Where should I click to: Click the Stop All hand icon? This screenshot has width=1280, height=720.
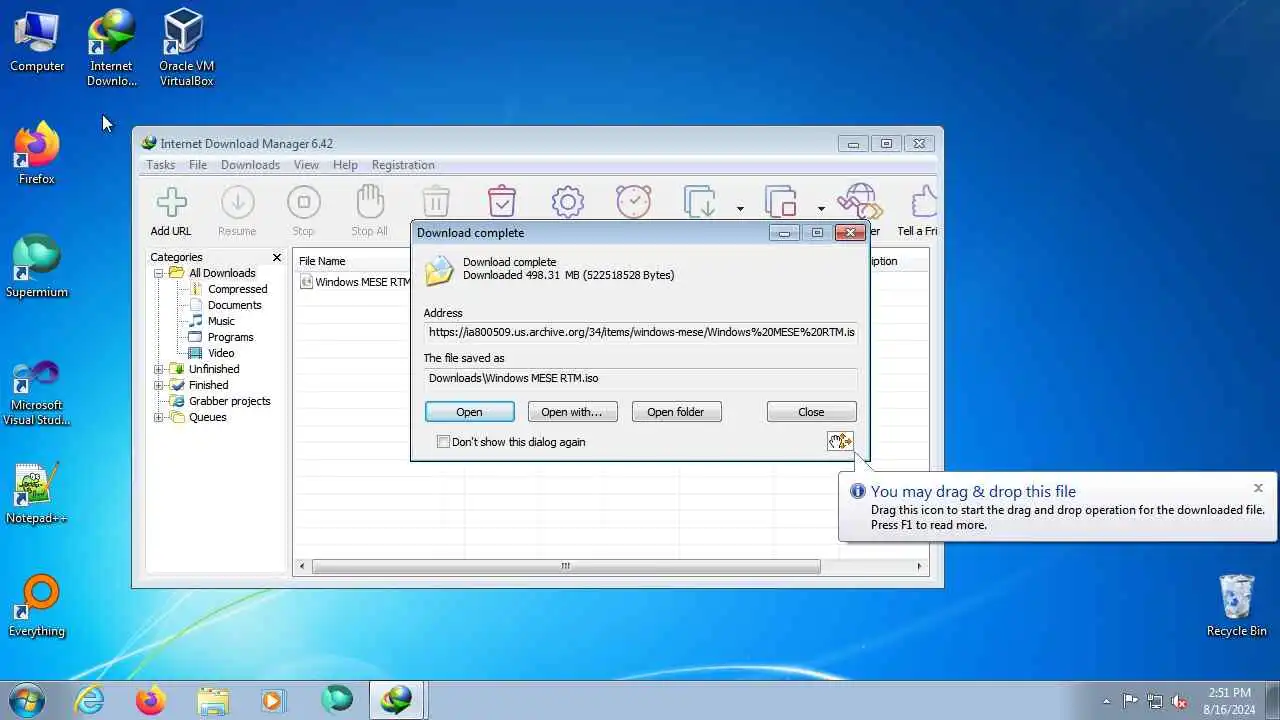[369, 202]
